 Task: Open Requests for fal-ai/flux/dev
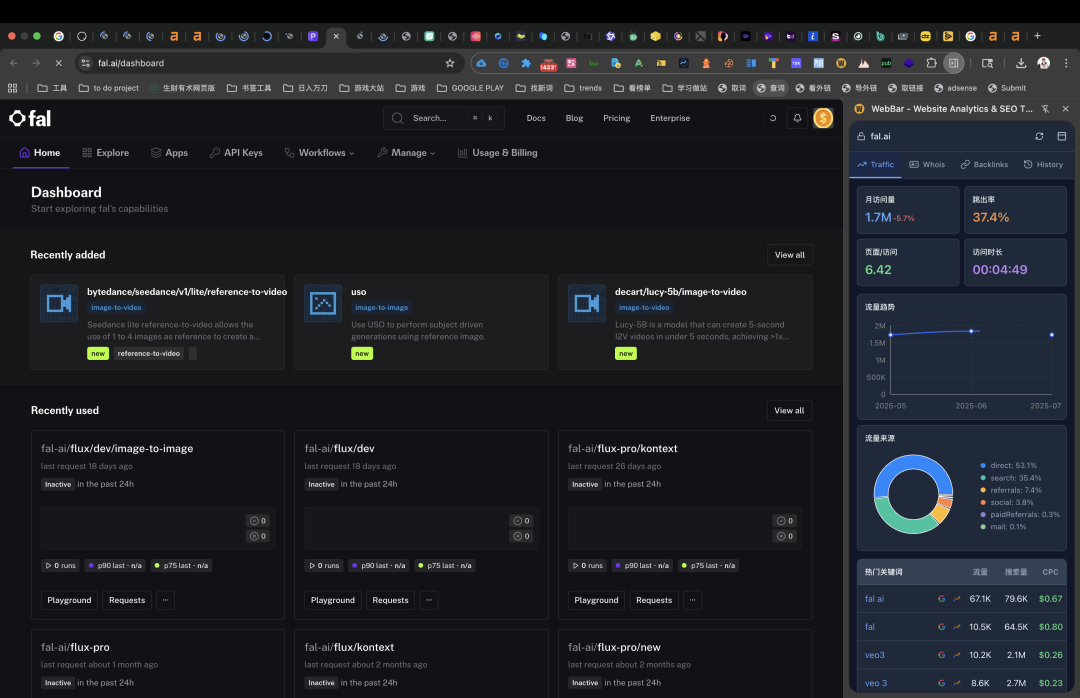pyautogui.click(x=391, y=600)
